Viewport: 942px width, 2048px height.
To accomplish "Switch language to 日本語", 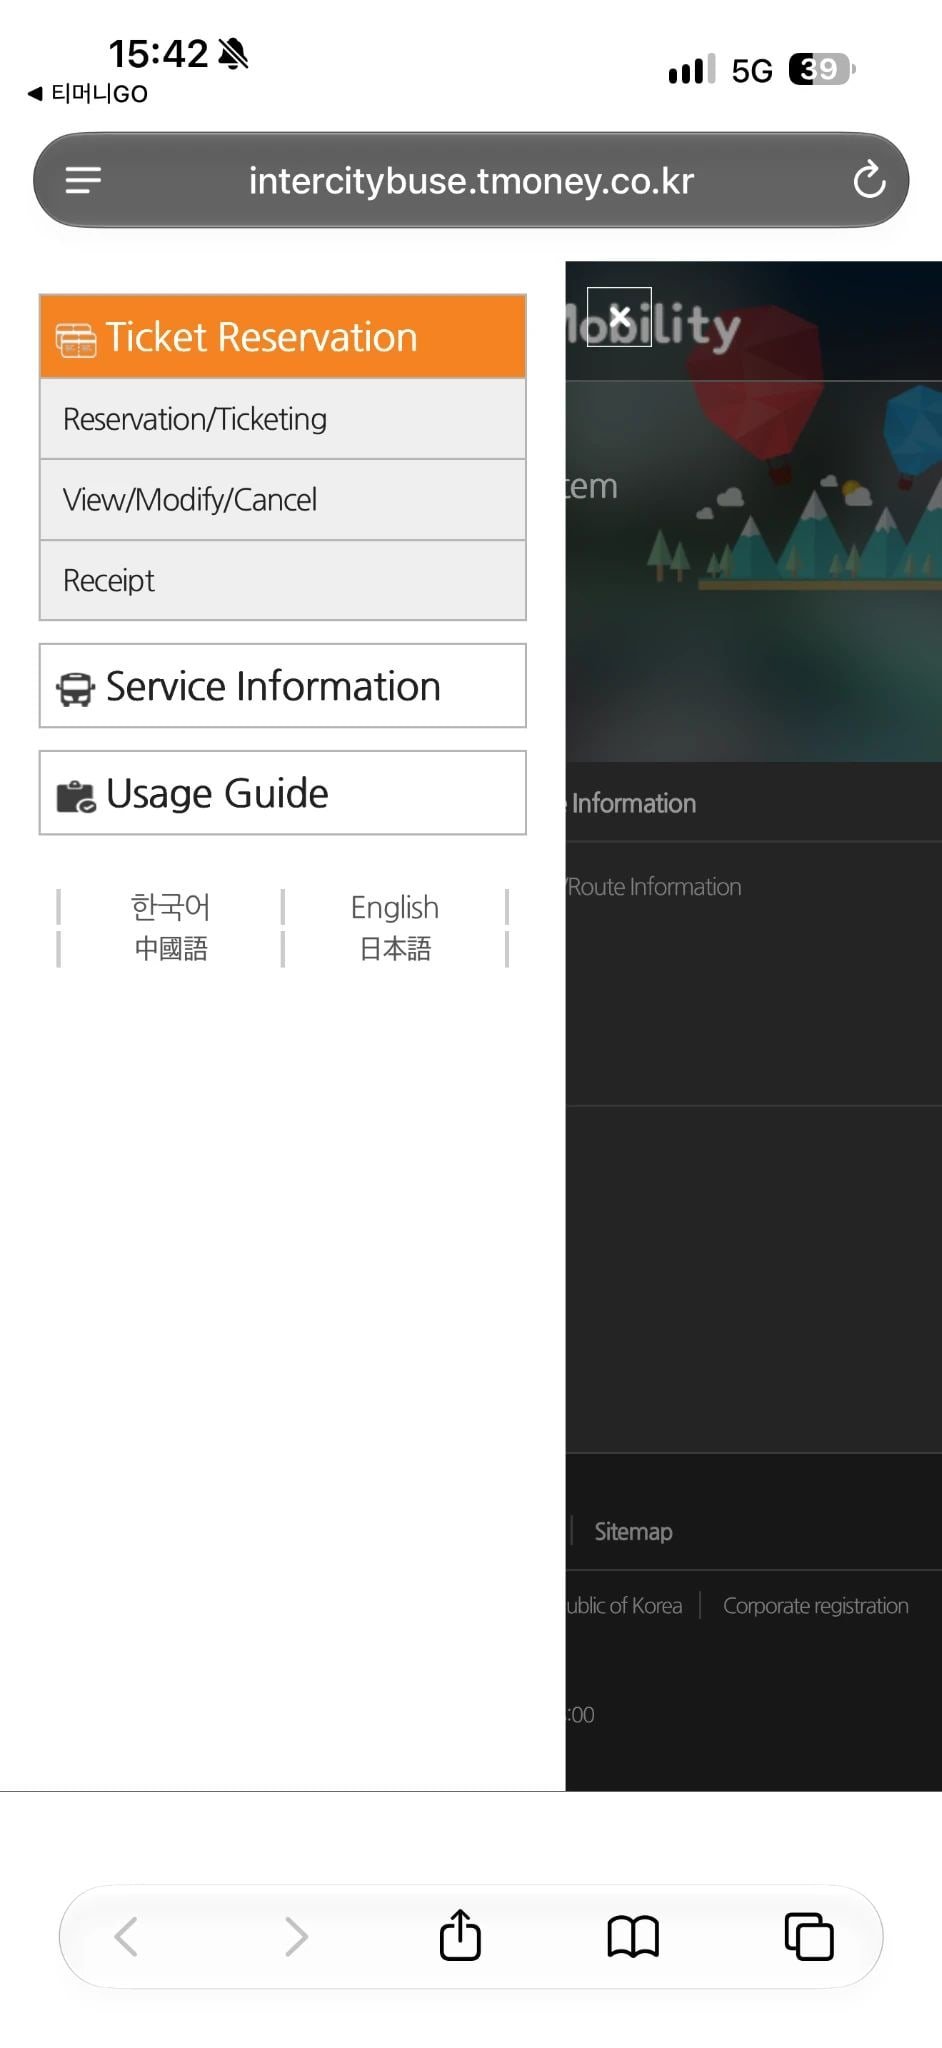I will (x=395, y=949).
